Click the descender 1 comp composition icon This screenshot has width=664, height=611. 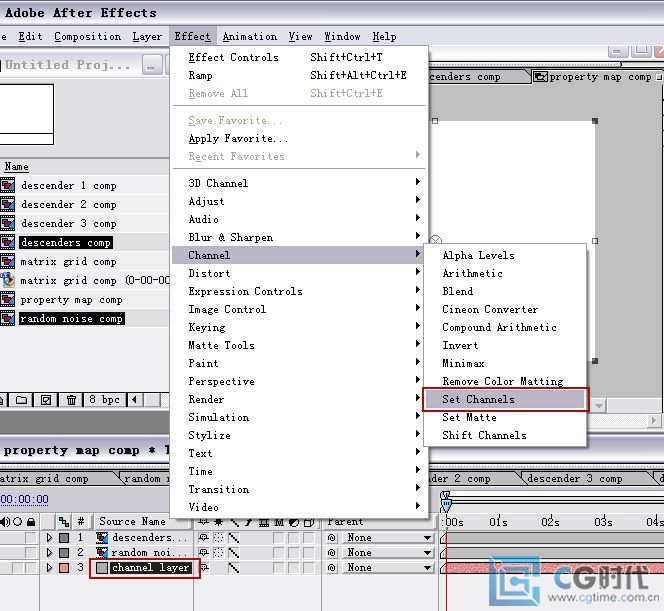8,185
